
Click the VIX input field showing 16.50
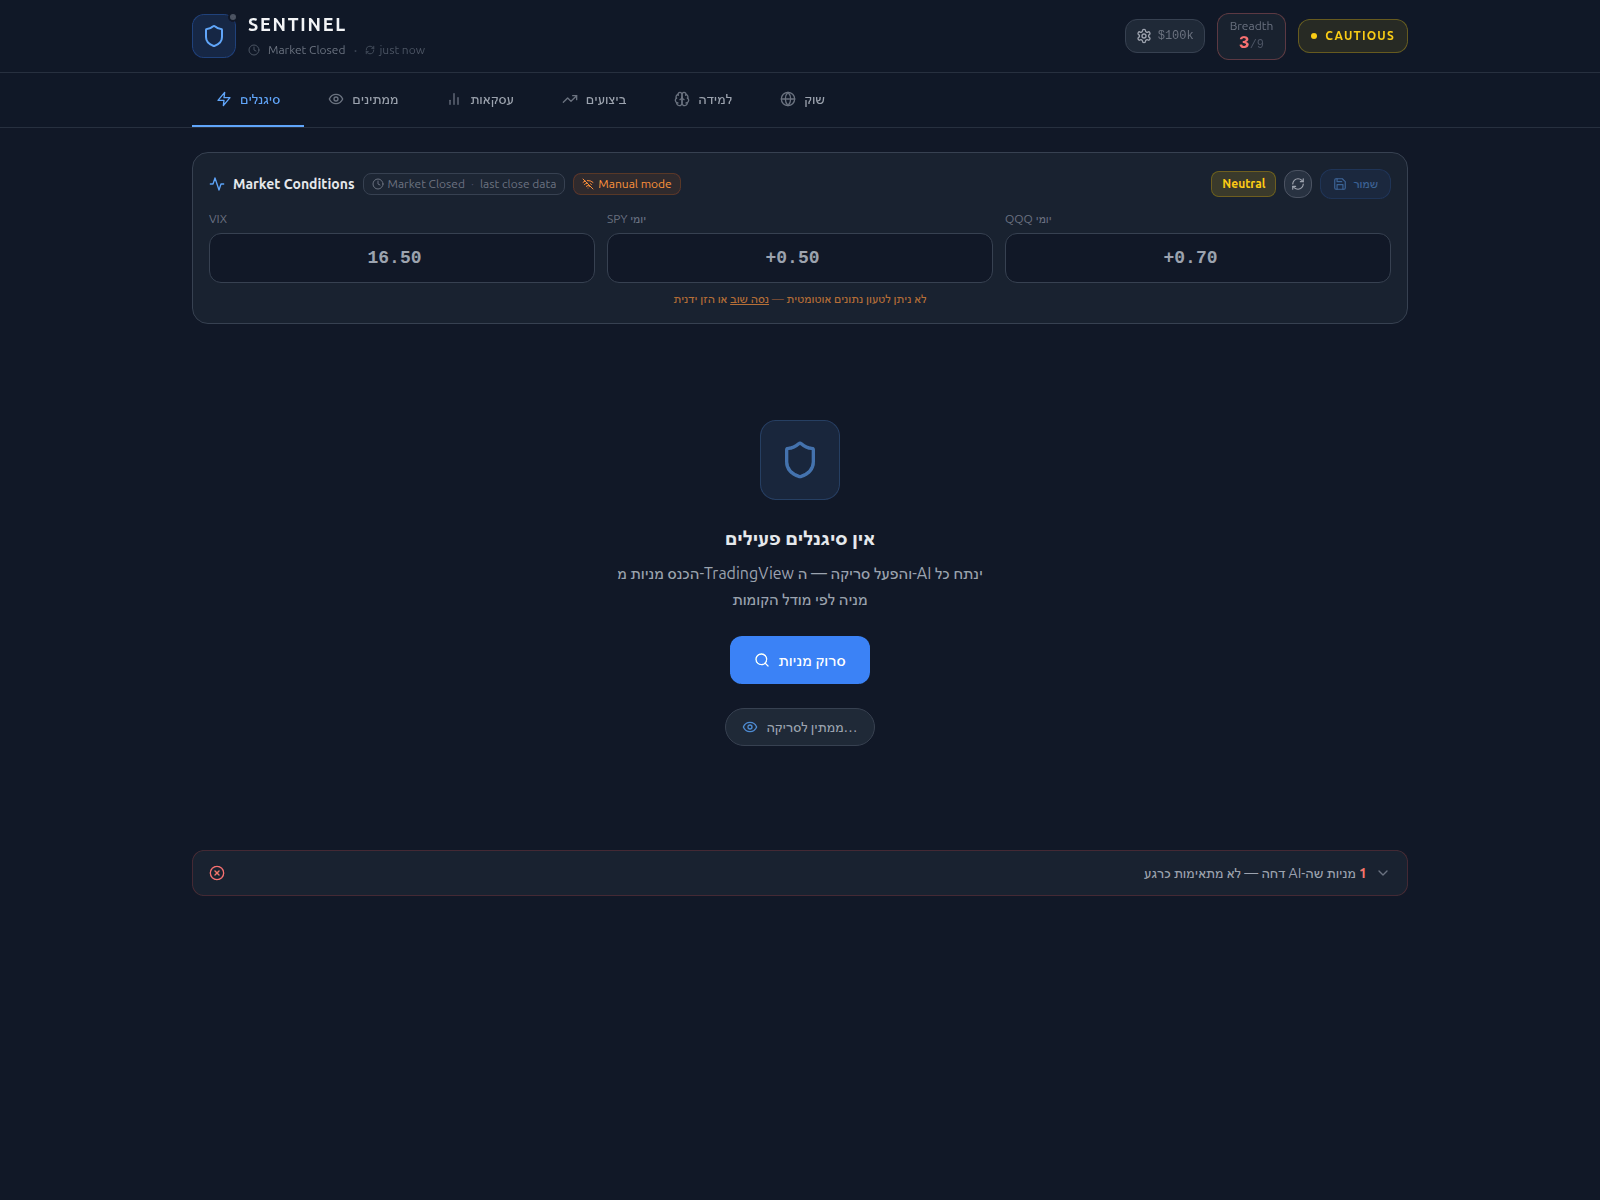402,258
